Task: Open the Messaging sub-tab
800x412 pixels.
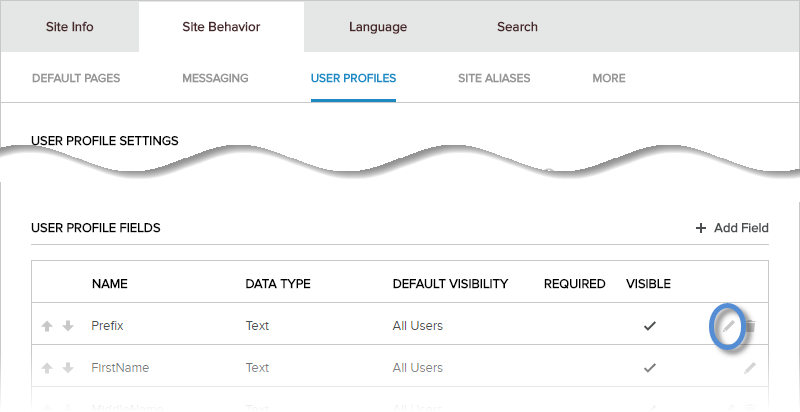Action: (215, 78)
